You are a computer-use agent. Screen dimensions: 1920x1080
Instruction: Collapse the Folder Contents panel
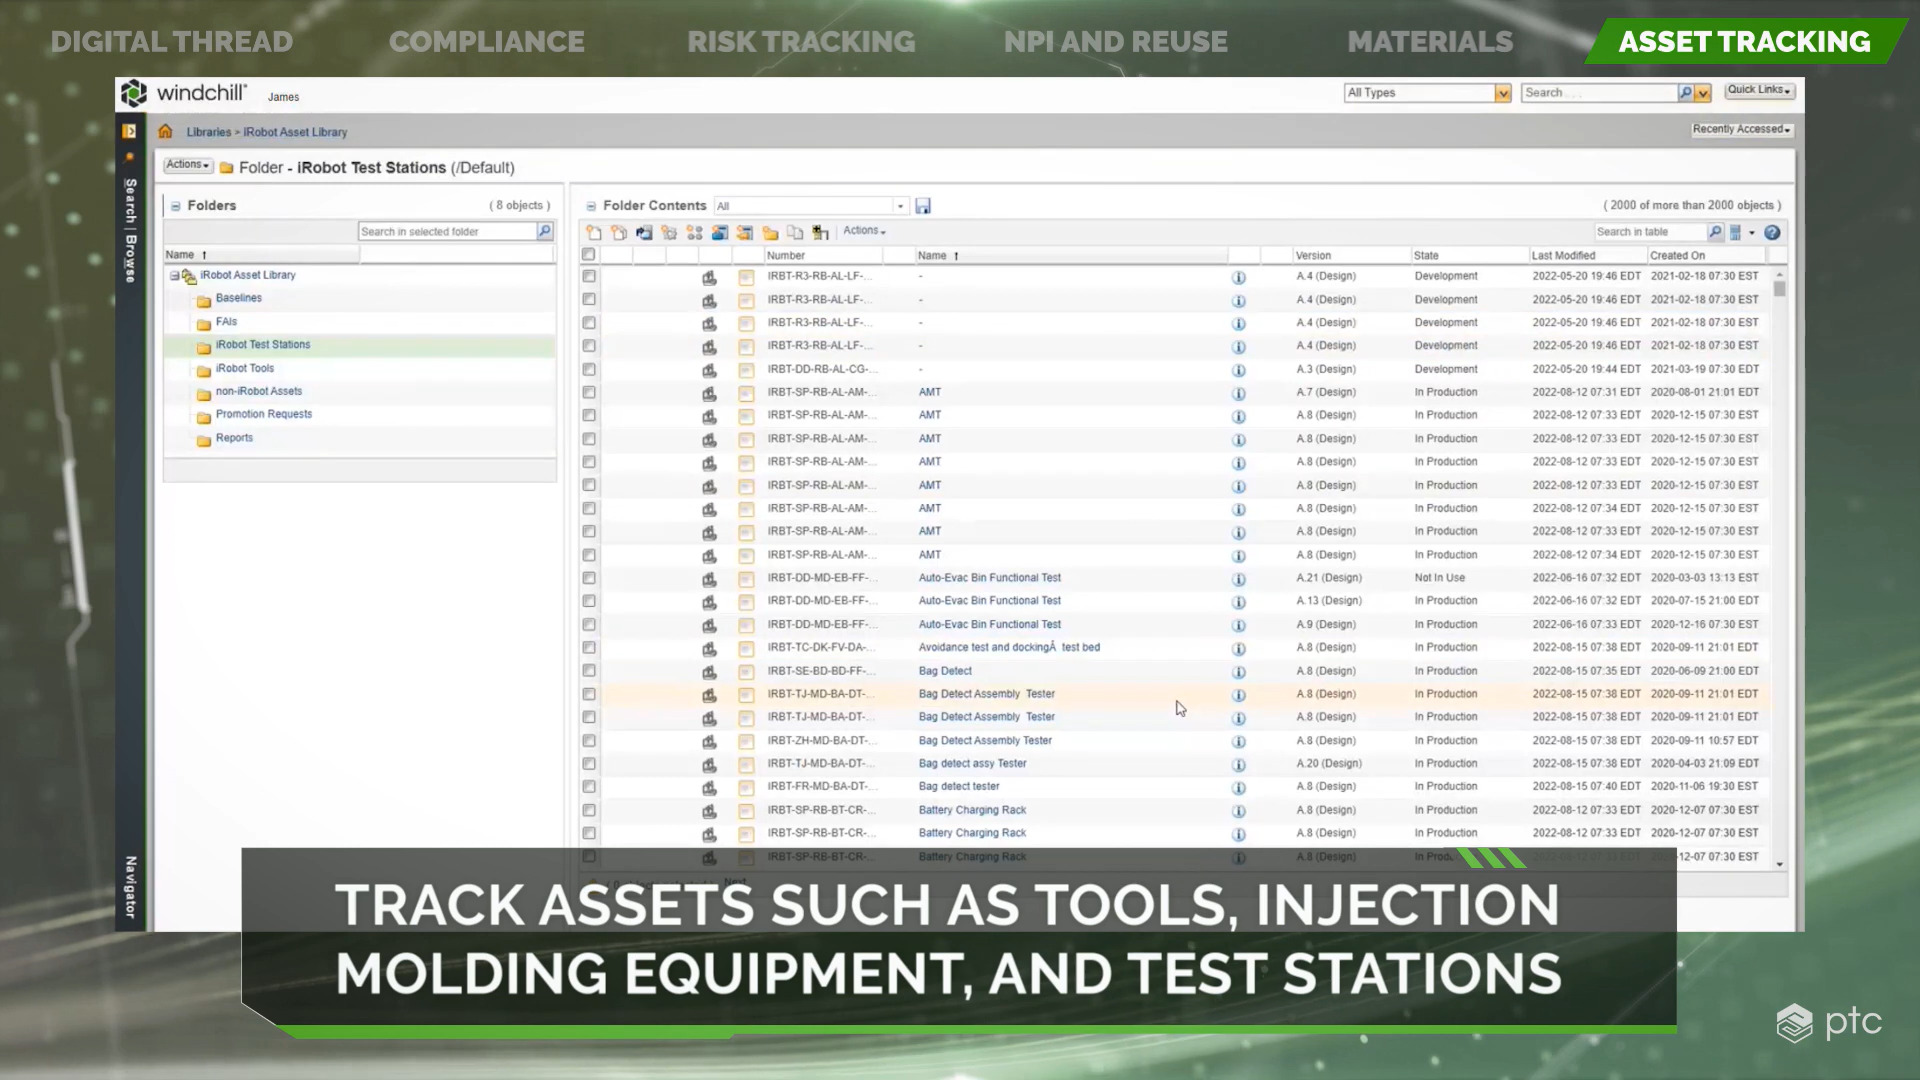(x=591, y=206)
